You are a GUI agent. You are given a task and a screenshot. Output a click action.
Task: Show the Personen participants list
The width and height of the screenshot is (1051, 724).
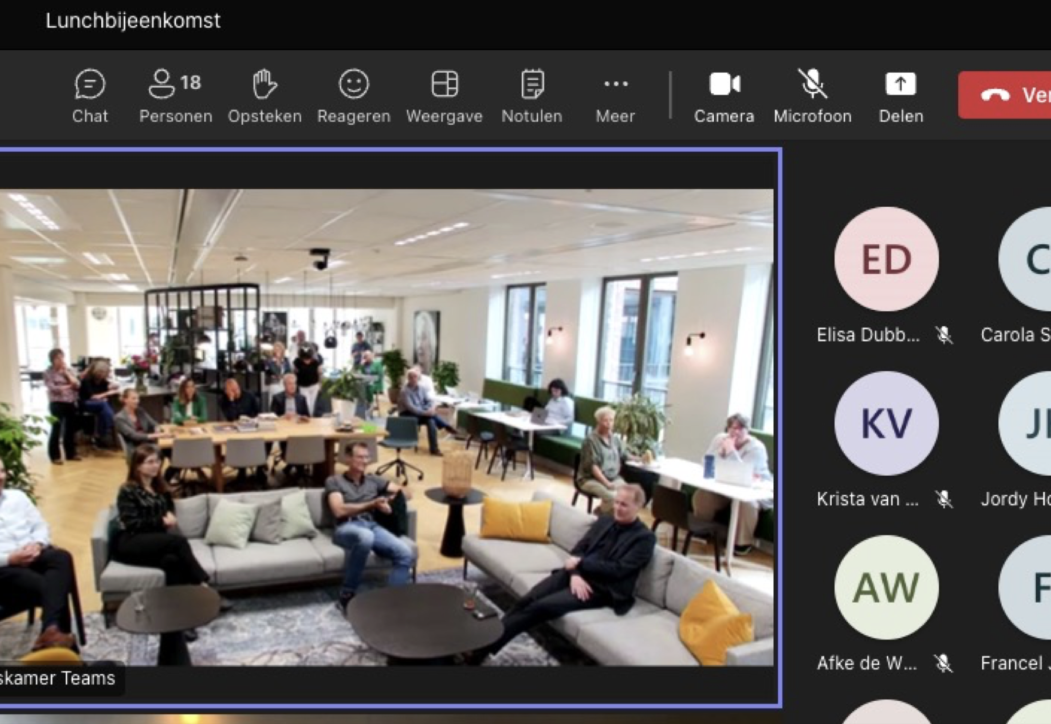coord(175,96)
